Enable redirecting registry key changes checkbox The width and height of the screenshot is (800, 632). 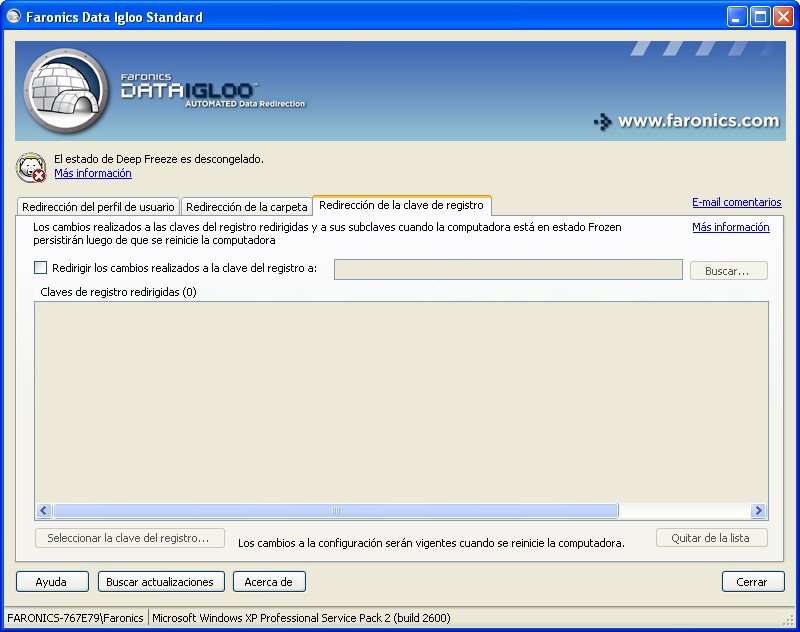(x=40, y=268)
